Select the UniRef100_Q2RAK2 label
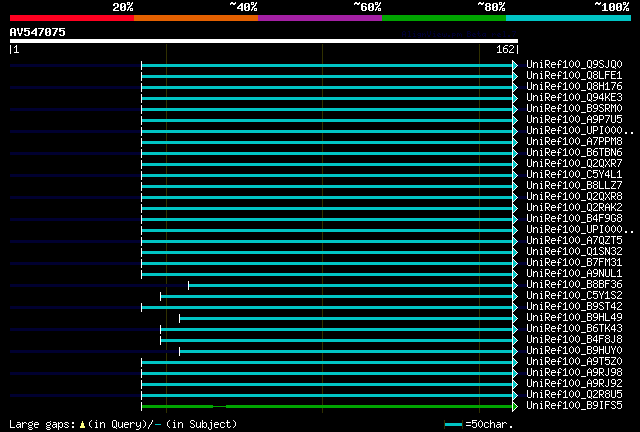Image resolution: width=640 pixels, height=432 pixels. pos(574,208)
